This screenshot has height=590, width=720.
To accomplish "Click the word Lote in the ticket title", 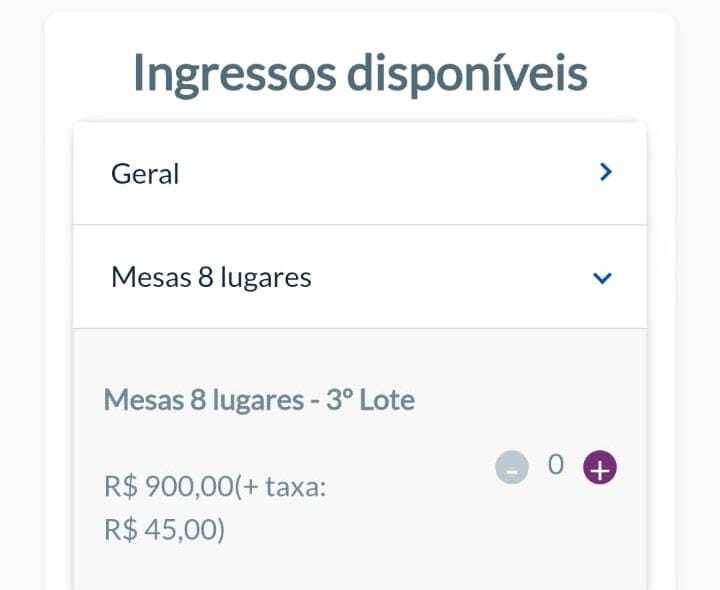I will point(387,400).
